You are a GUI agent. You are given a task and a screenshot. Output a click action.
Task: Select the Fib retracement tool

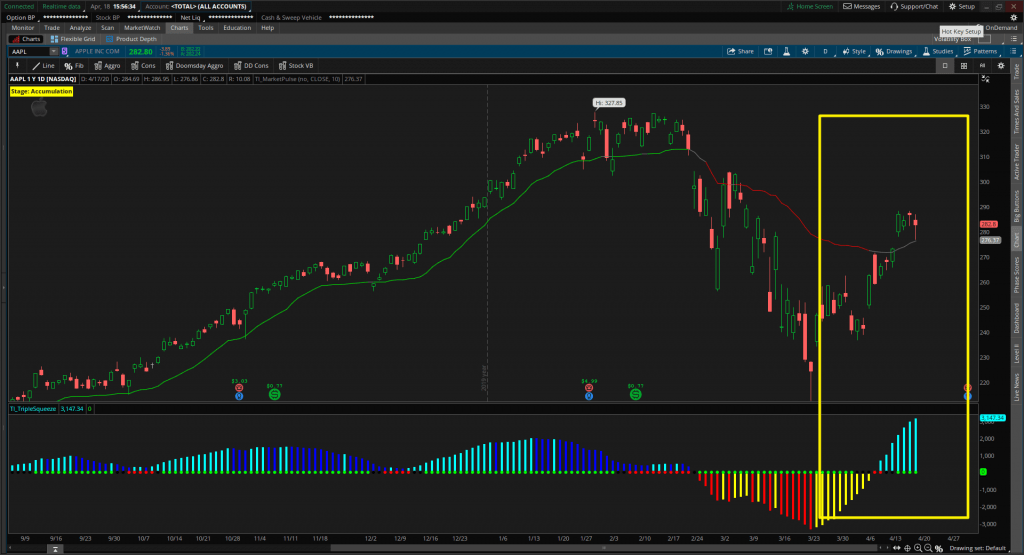click(75, 65)
